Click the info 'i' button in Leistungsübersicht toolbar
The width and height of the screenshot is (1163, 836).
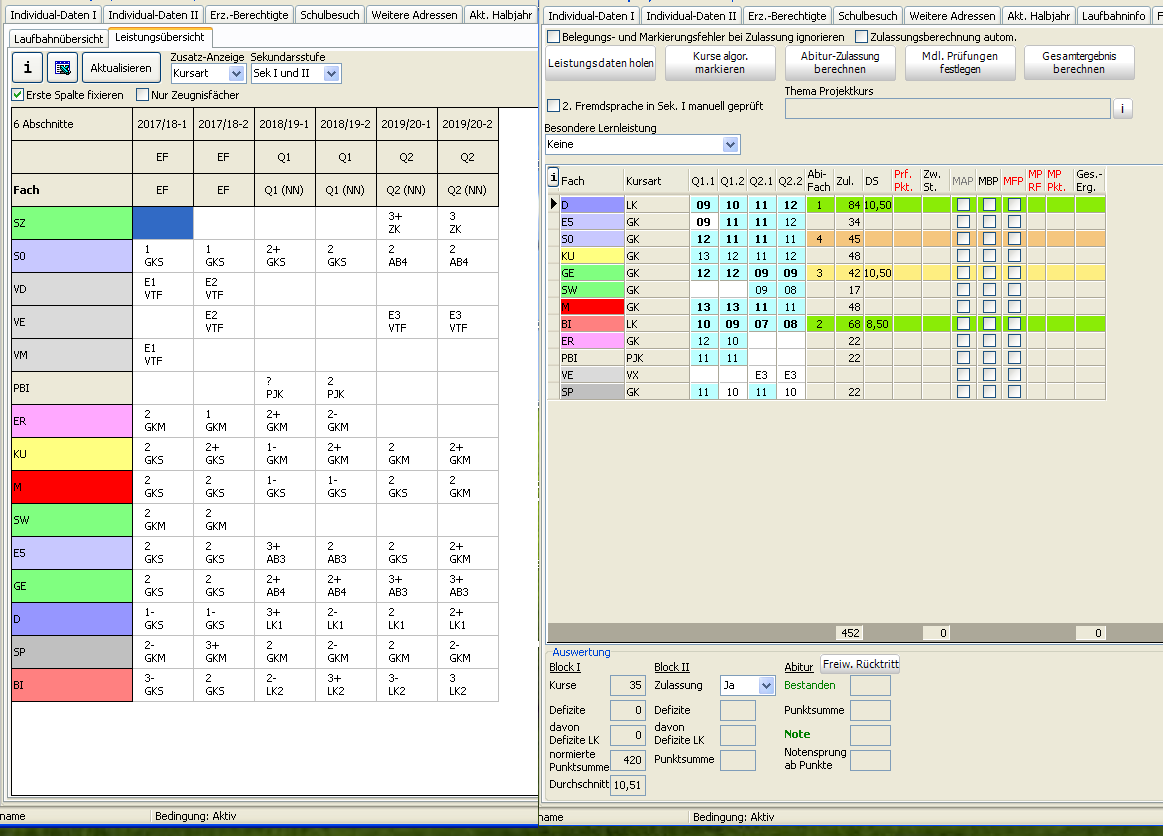(x=27, y=68)
